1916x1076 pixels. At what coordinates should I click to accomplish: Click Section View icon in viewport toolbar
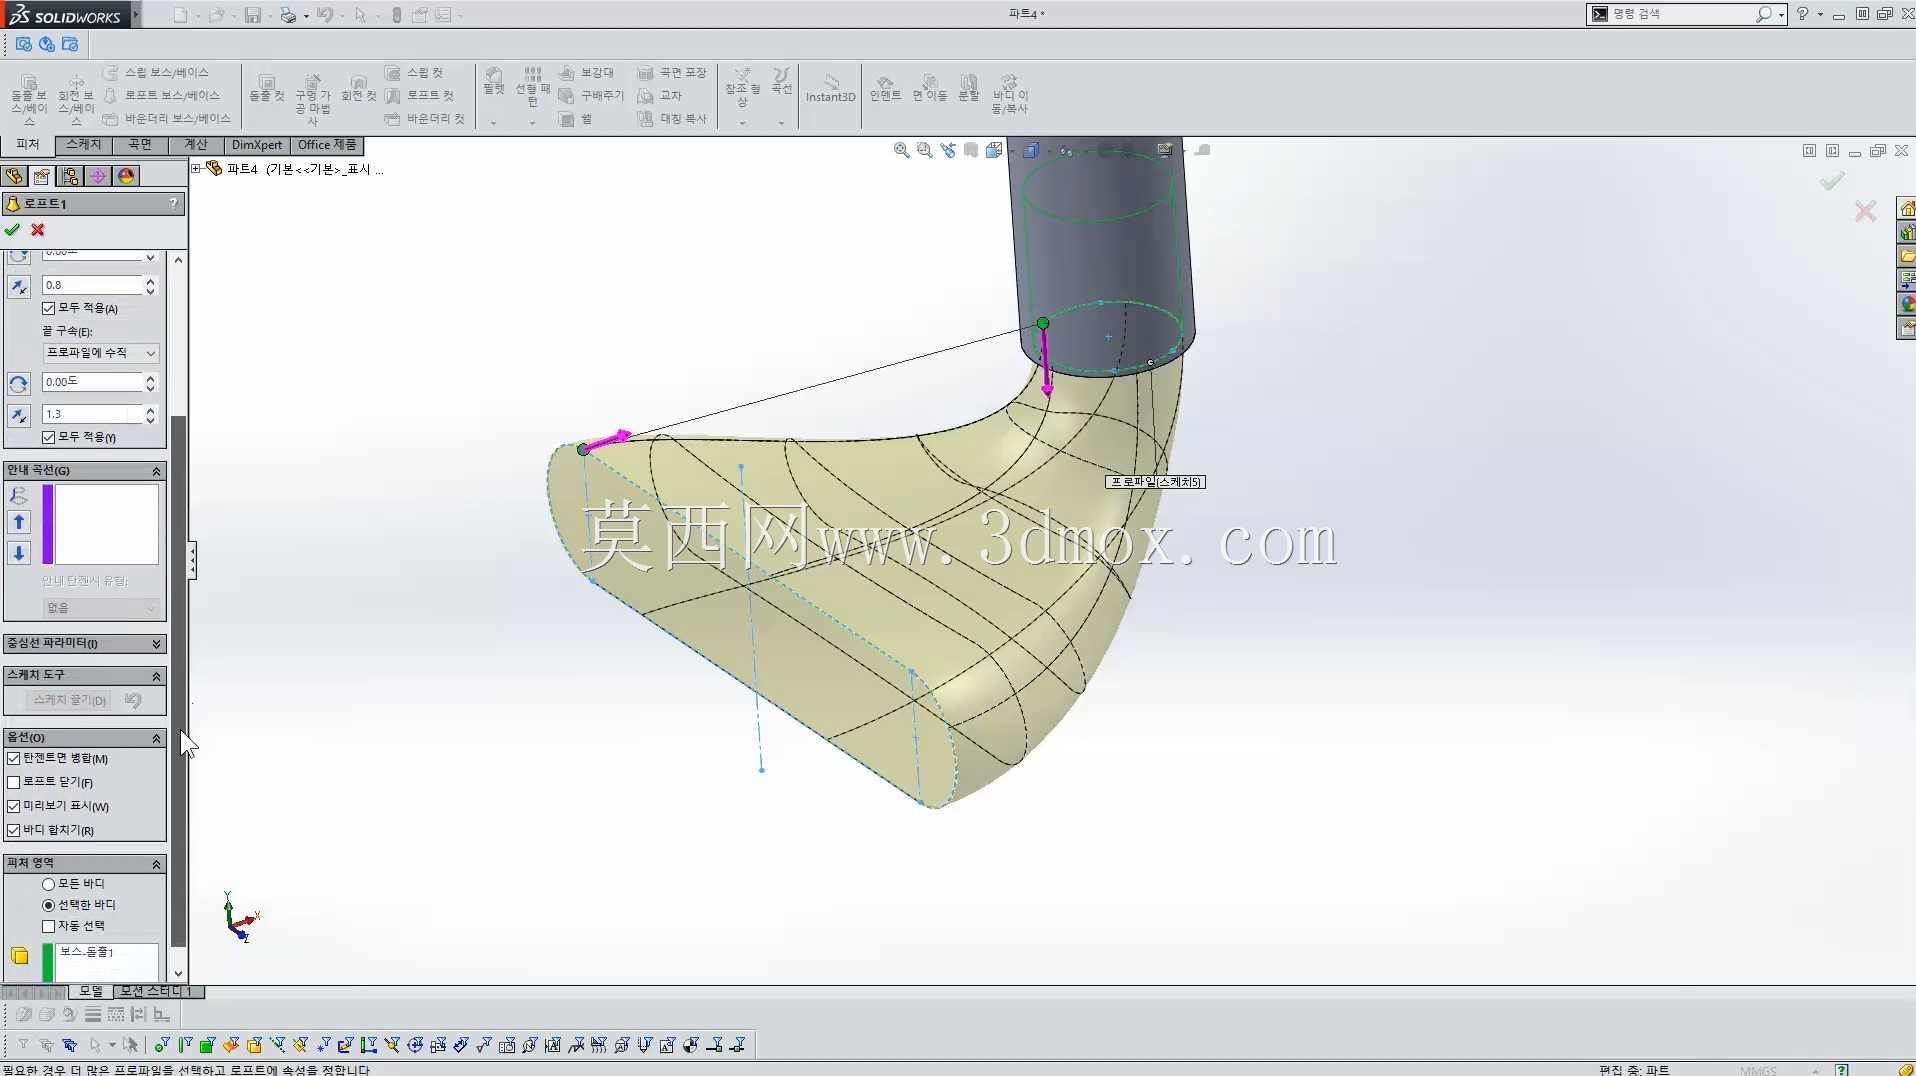pos(971,150)
